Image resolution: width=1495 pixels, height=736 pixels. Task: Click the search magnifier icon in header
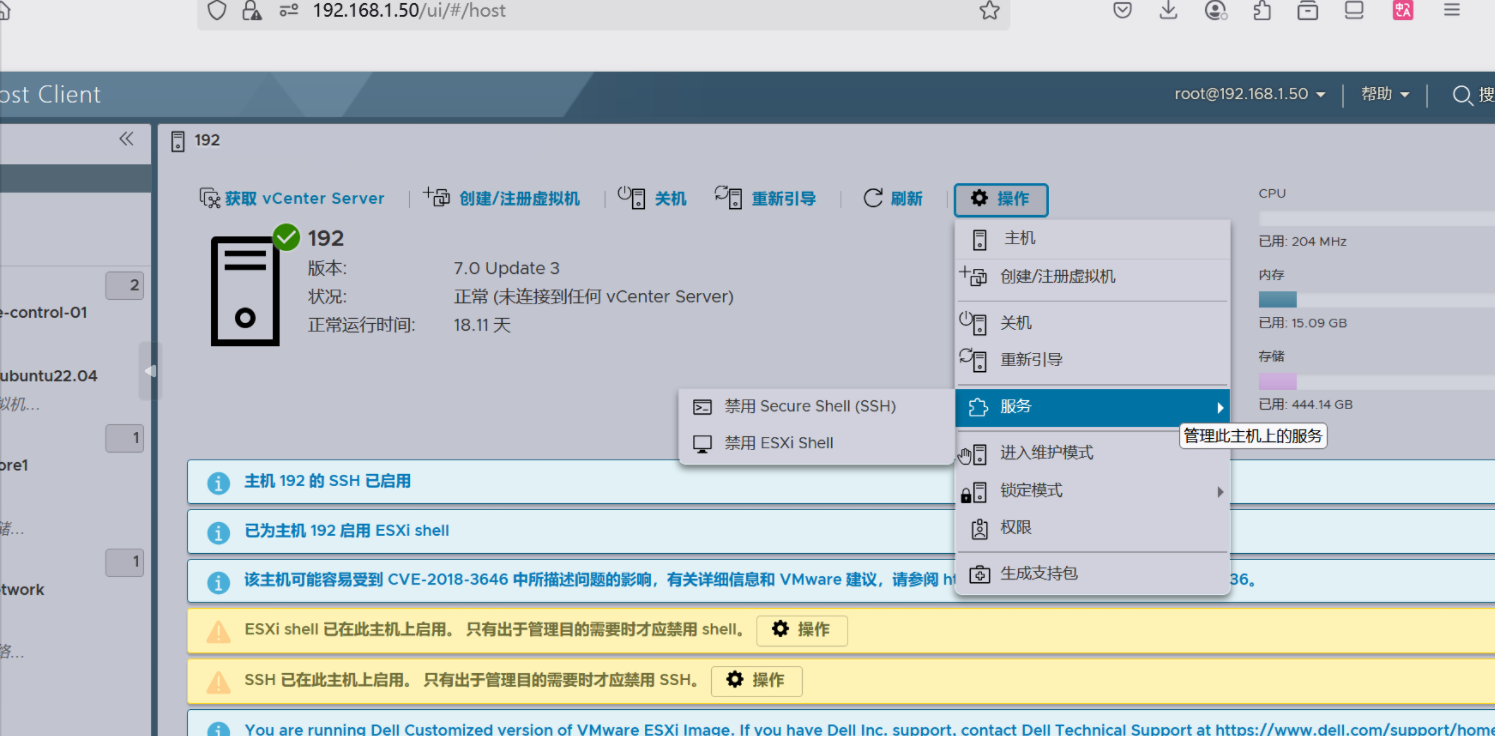[x=1462, y=95]
